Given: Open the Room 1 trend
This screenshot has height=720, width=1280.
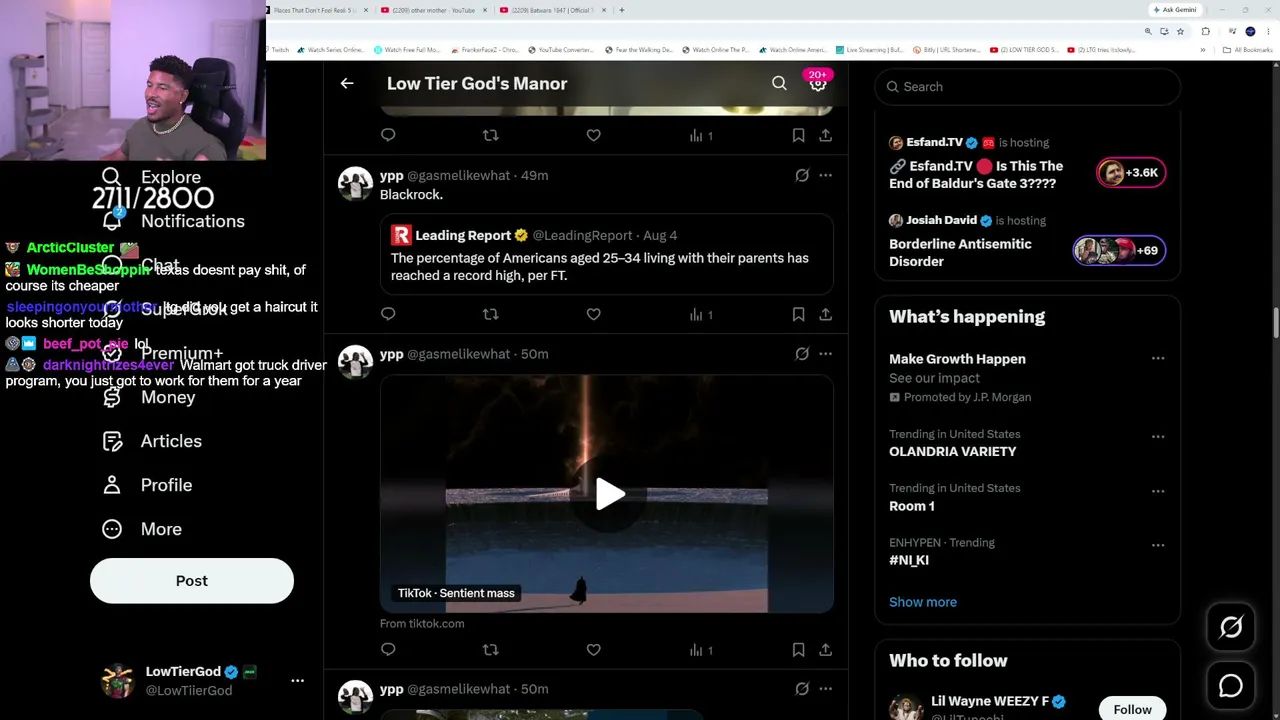Looking at the screenshot, I should click(x=912, y=506).
